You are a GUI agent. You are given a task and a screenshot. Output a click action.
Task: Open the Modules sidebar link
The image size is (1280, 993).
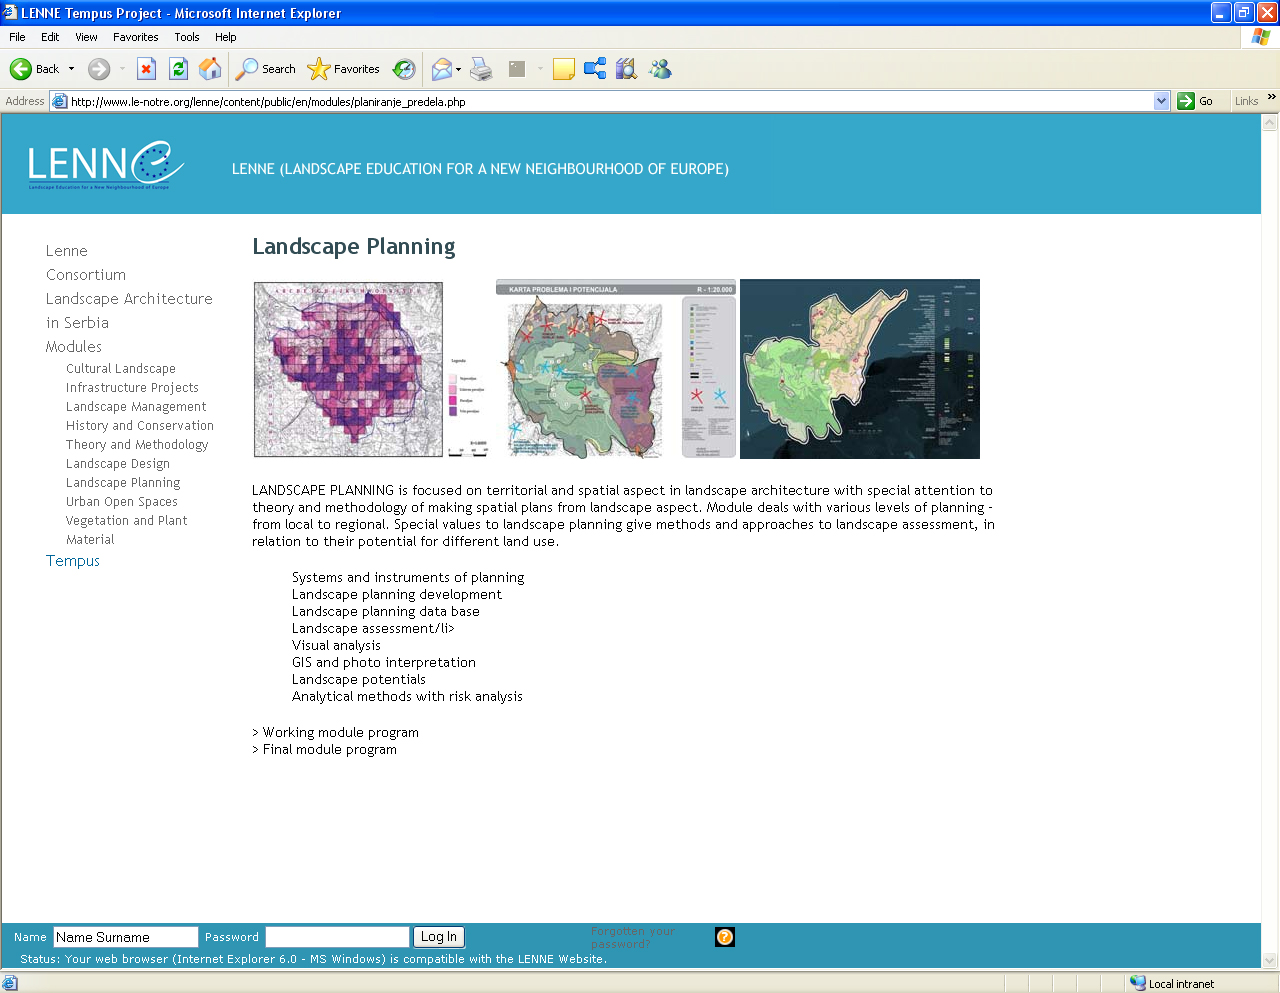pyautogui.click(x=74, y=347)
